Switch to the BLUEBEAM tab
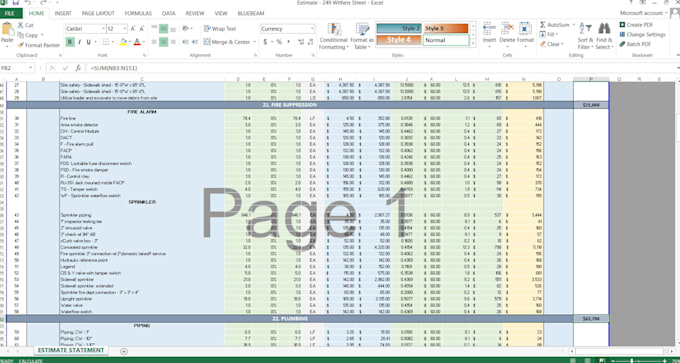 (x=251, y=13)
